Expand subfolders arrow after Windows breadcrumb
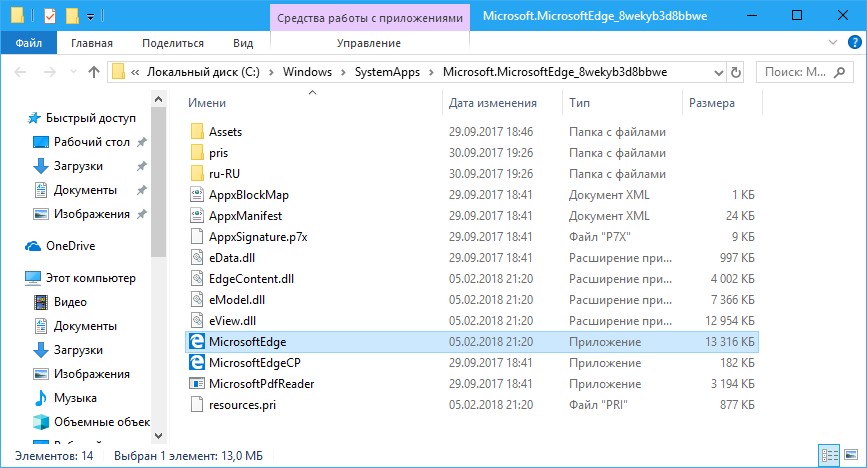This screenshot has width=867, height=468. pyautogui.click(x=343, y=72)
